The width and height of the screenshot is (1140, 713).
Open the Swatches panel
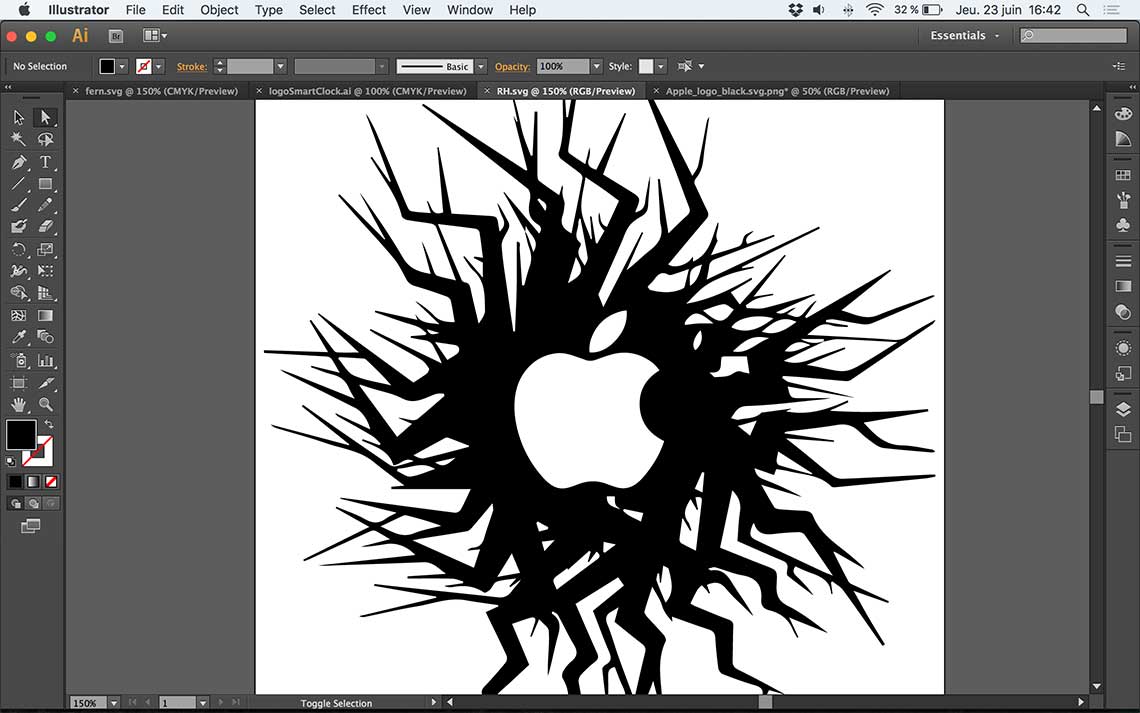(1123, 175)
